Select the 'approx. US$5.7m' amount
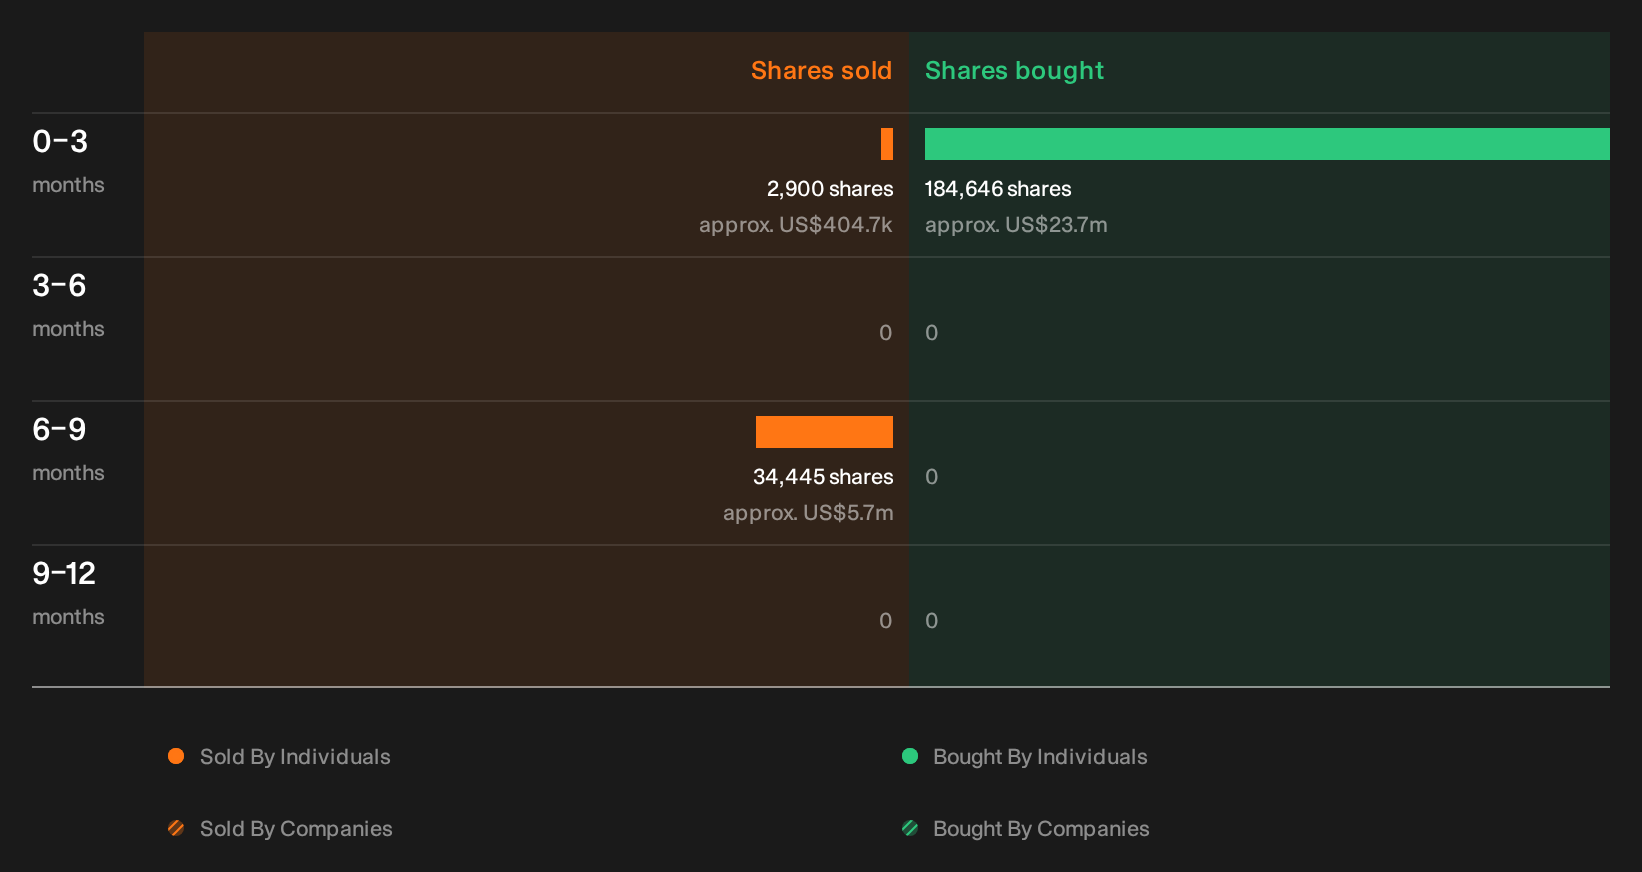Image resolution: width=1642 pixels, height=872 pixels. pyautogui.click(x=808, y=513)
